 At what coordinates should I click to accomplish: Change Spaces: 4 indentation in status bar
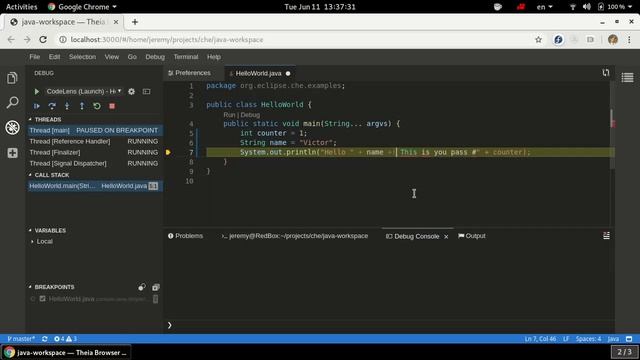588,339
